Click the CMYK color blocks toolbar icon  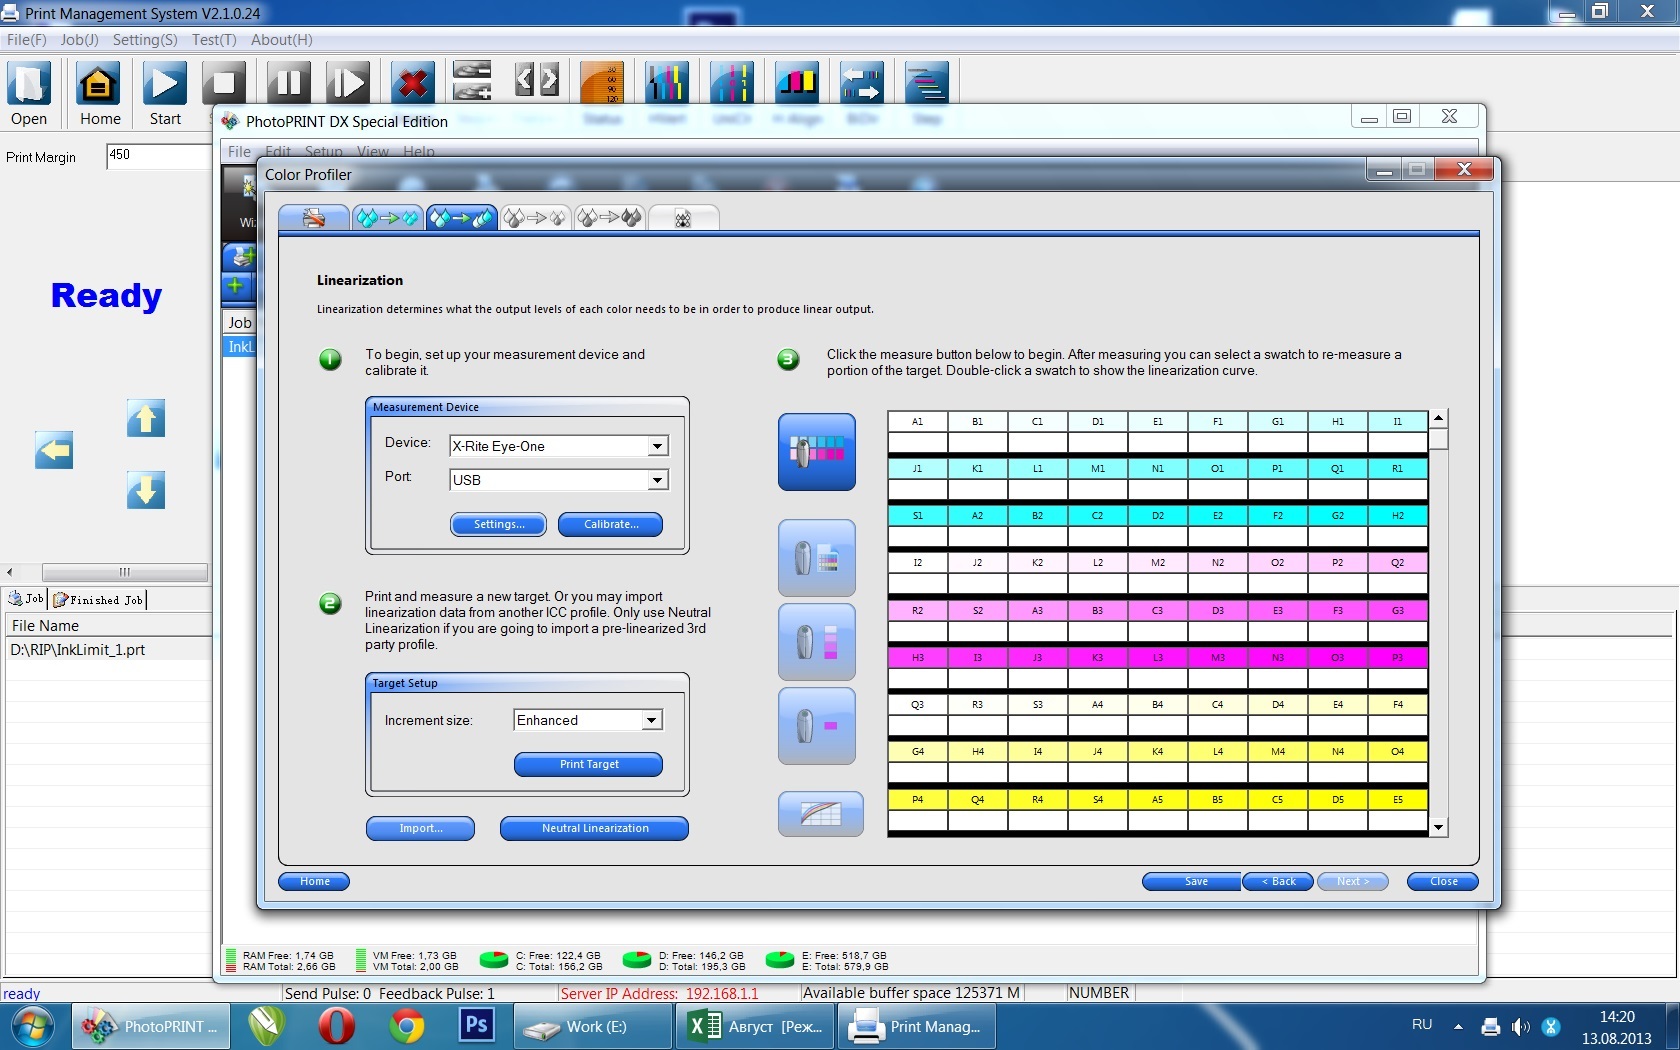pos(797,83)
